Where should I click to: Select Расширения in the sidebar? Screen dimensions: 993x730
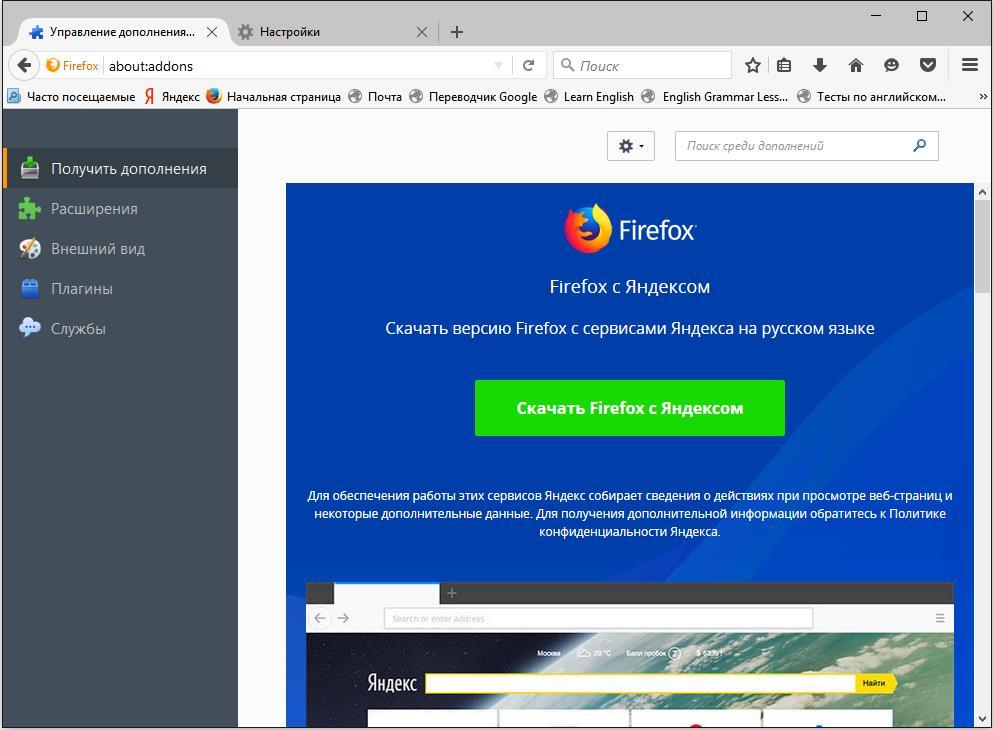click(x=94, y=209)
